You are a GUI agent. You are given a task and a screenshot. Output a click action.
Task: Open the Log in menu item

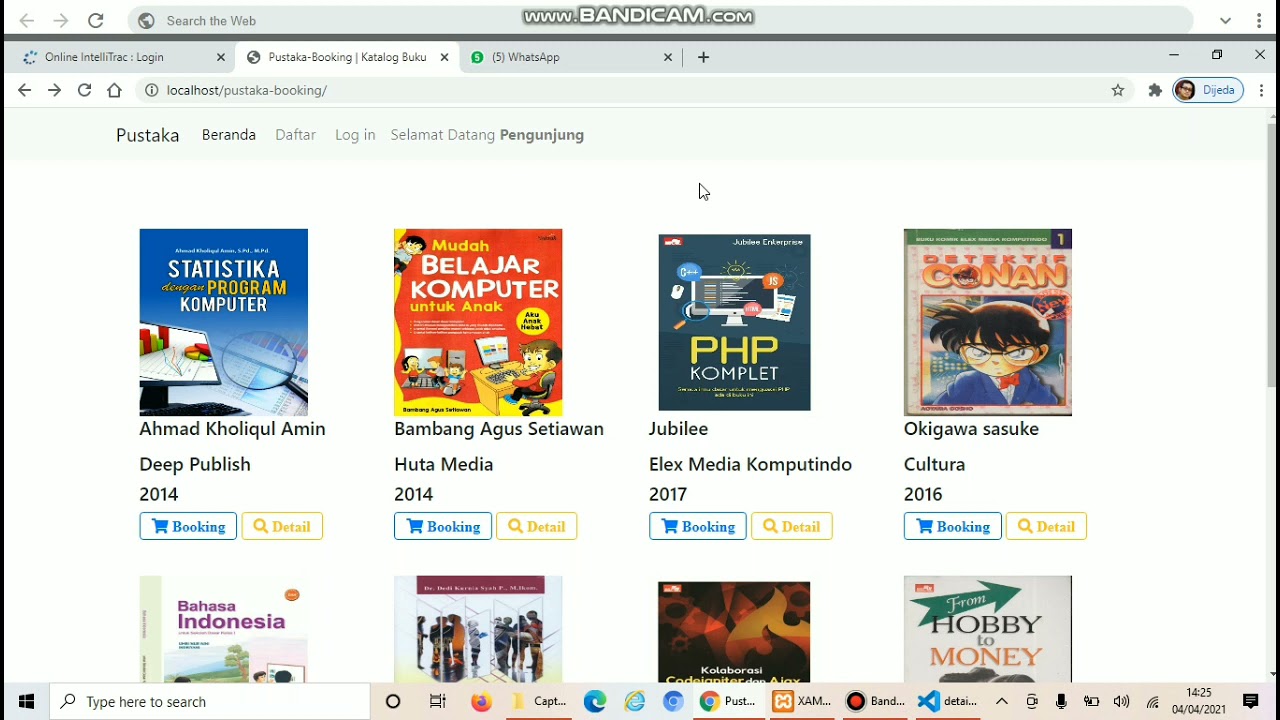[x=355, y=135]
